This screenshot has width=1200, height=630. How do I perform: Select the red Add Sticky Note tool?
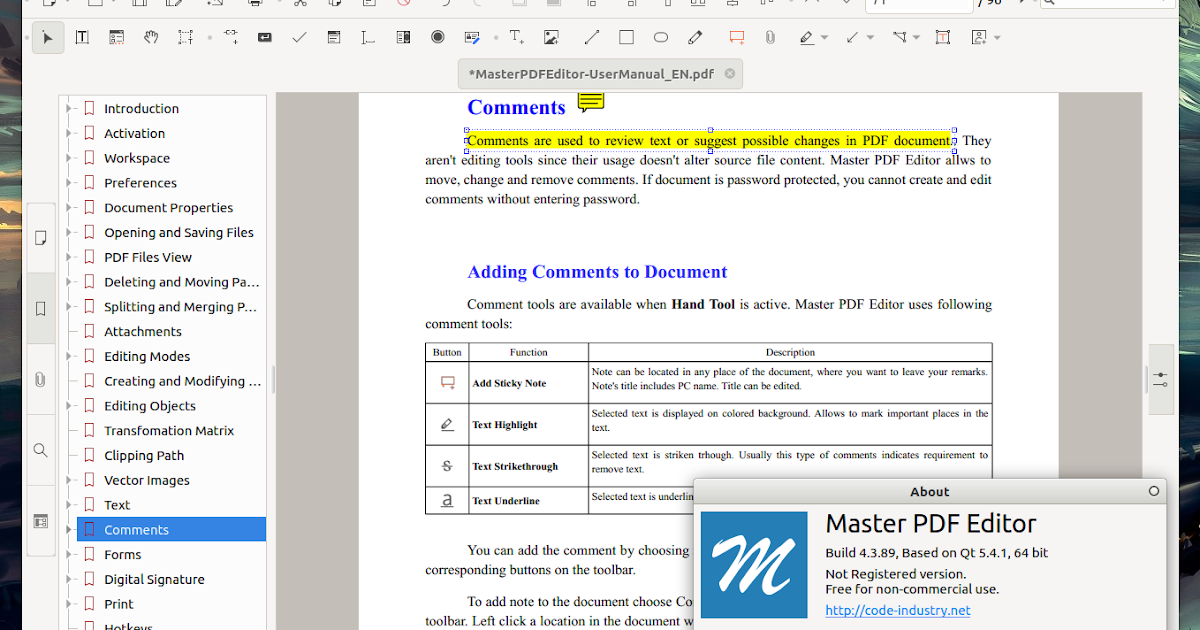coord(737,38)
